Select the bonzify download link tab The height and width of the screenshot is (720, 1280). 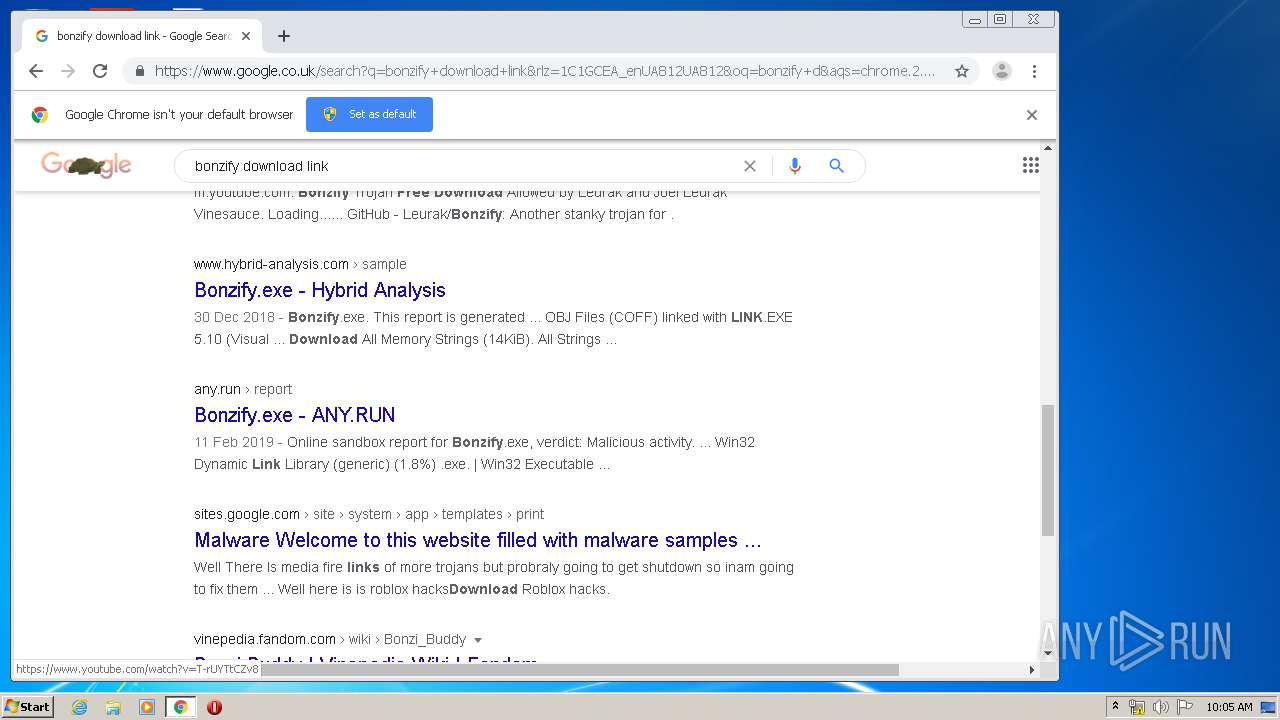coord(140,36)
